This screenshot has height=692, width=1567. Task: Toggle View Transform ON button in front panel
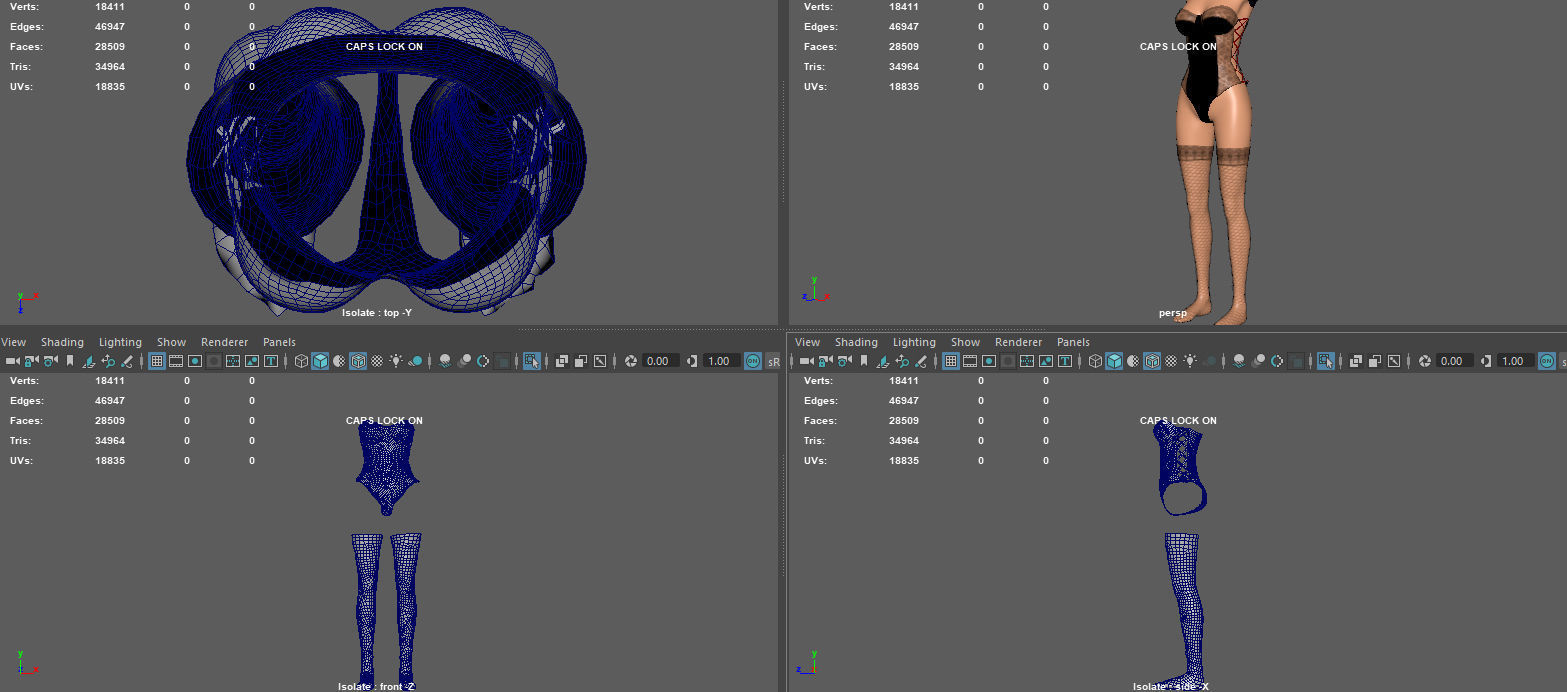pos(753,361)
